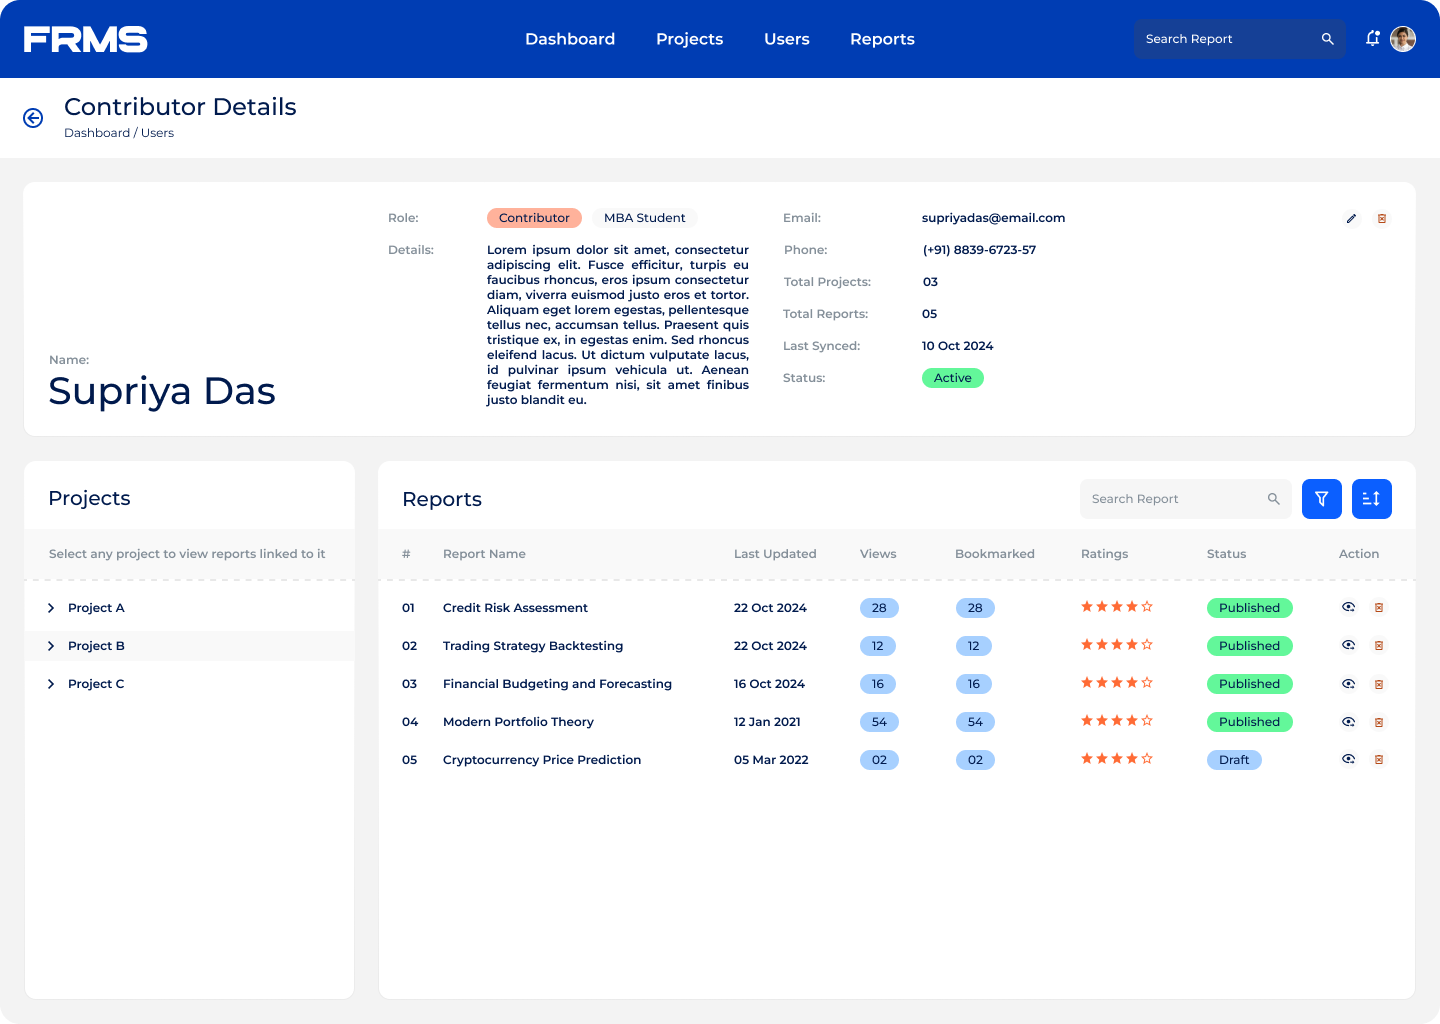Open the notifications bell
The image size is (1440, 1024).
click(1373, 39)
